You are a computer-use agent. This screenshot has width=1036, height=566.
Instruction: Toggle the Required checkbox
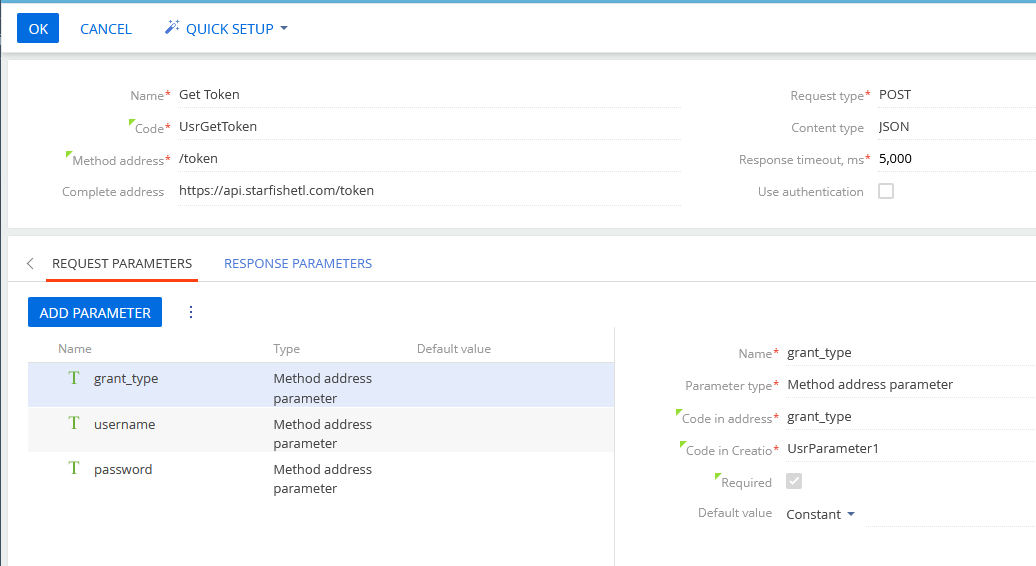pos(794,481)
